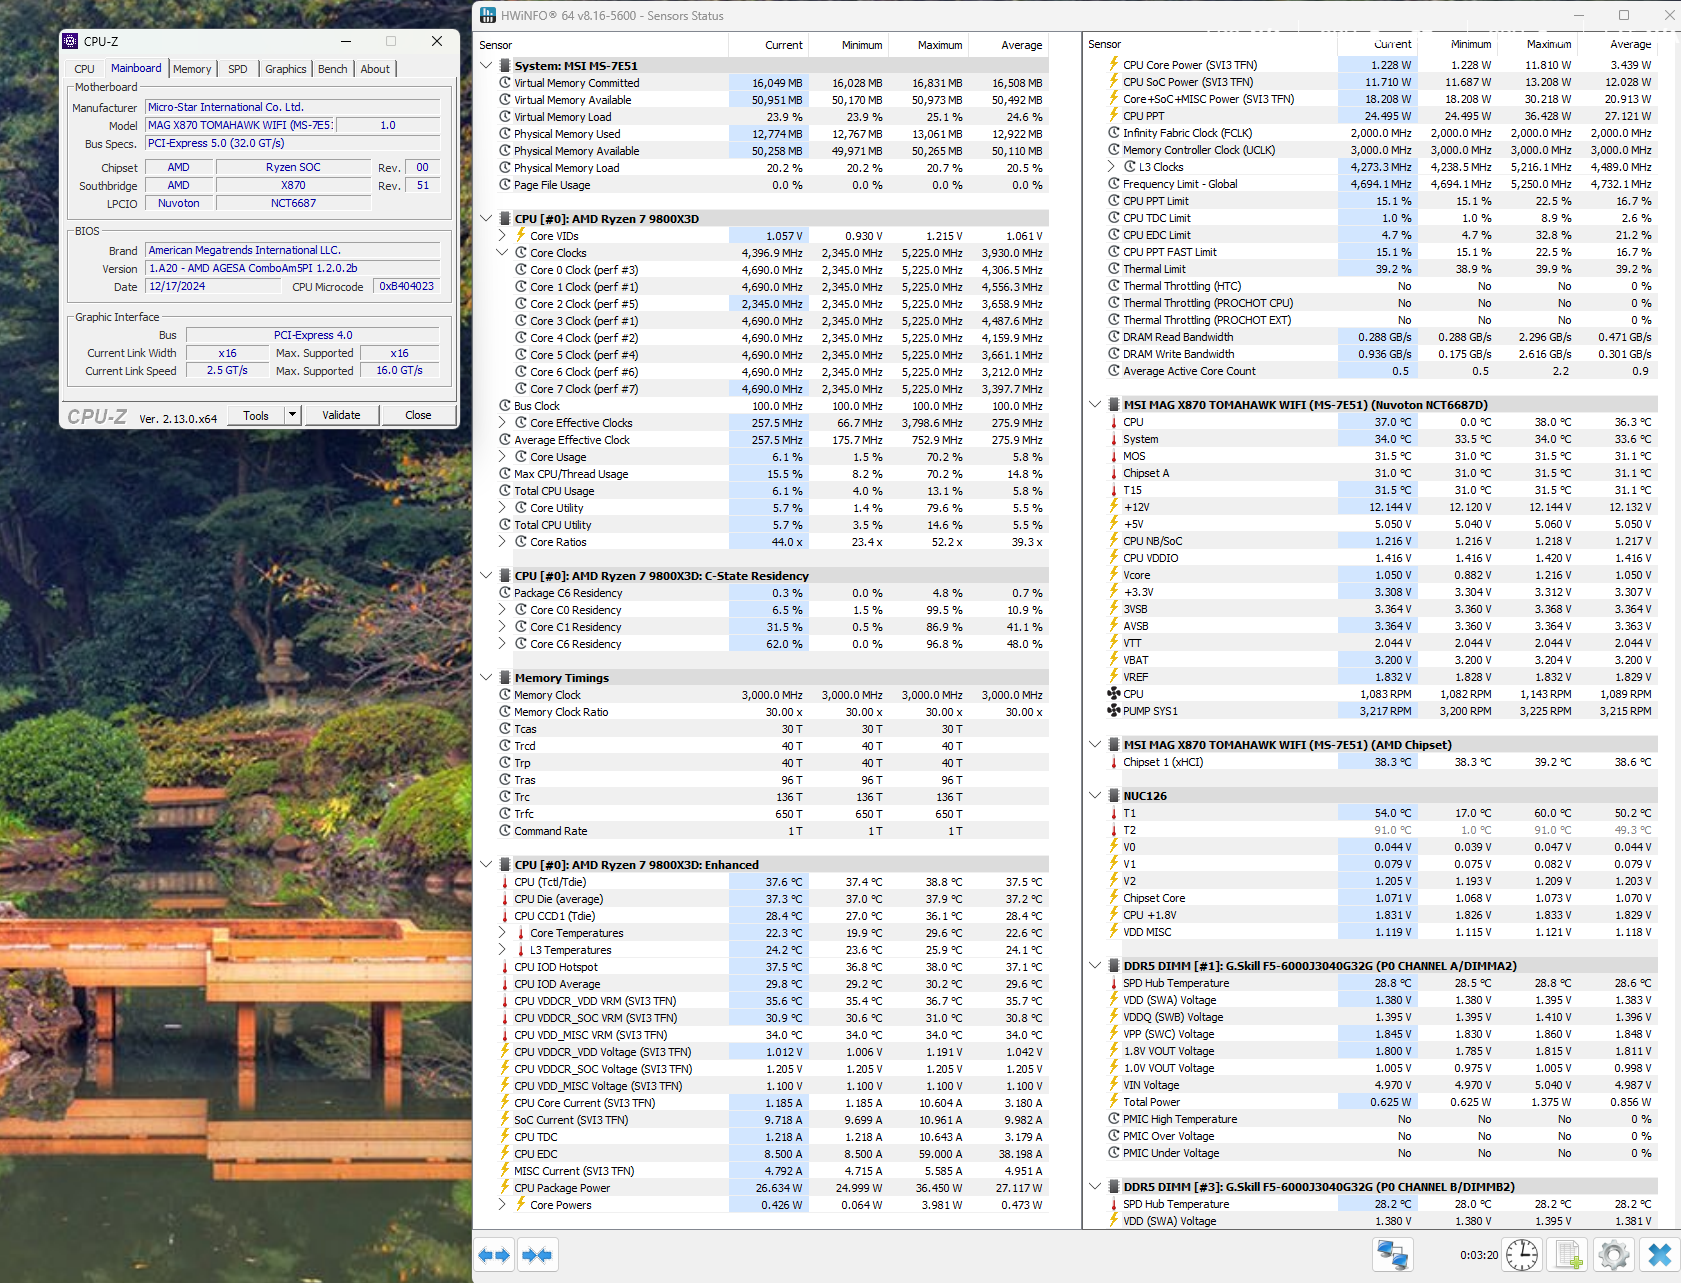Collapse the System: MSI MS-7E51 section

point(486,66)
